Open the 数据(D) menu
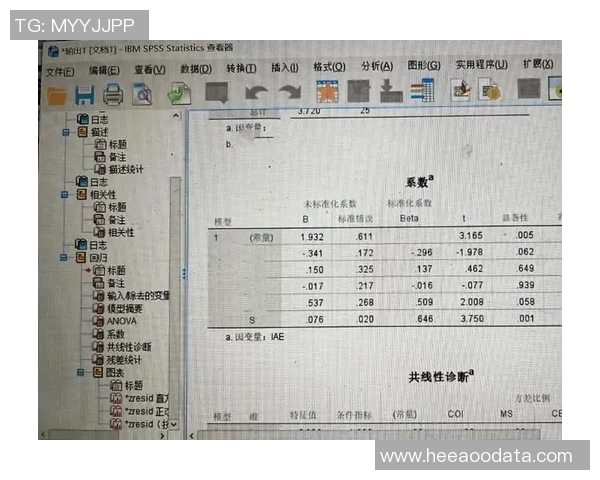 click(196, 69)
